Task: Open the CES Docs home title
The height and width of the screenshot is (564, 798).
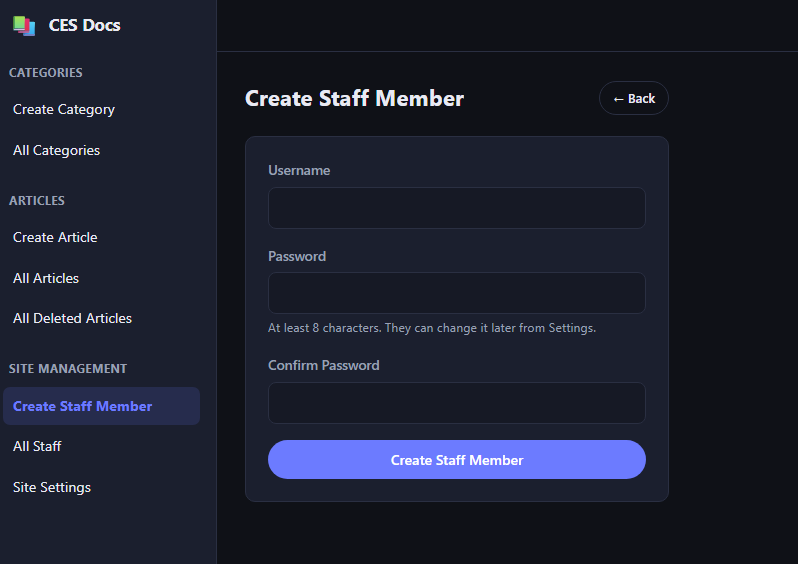Action: click(84, 25)
